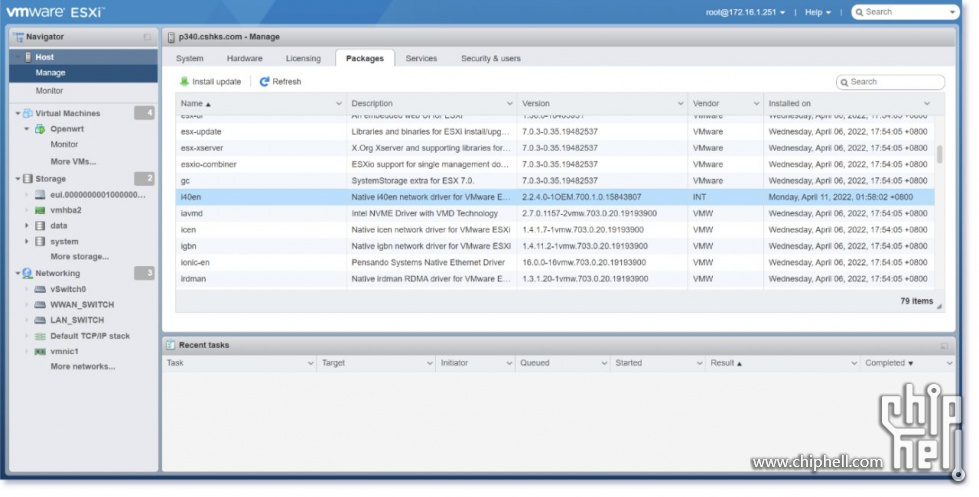The height and width of the screenshot is (497, 979).
Task: Click the Navigator panel icon
Action: [x=18, y=37]
